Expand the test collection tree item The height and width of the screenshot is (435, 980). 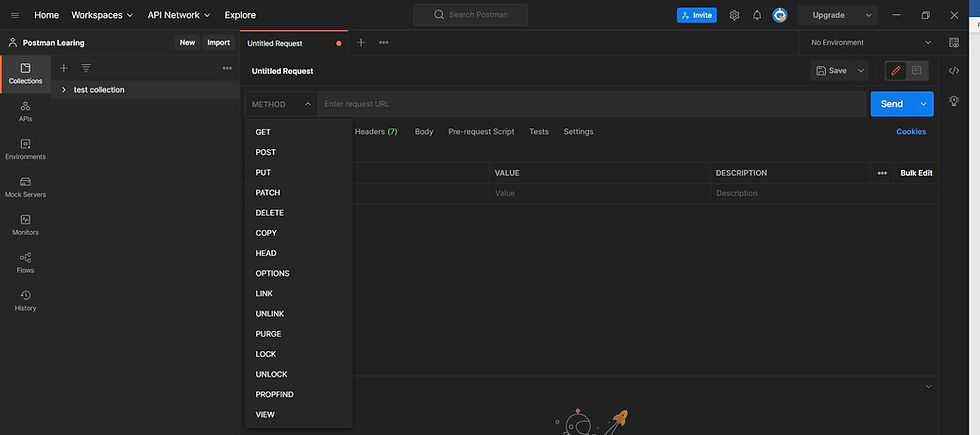pos(64,90)
